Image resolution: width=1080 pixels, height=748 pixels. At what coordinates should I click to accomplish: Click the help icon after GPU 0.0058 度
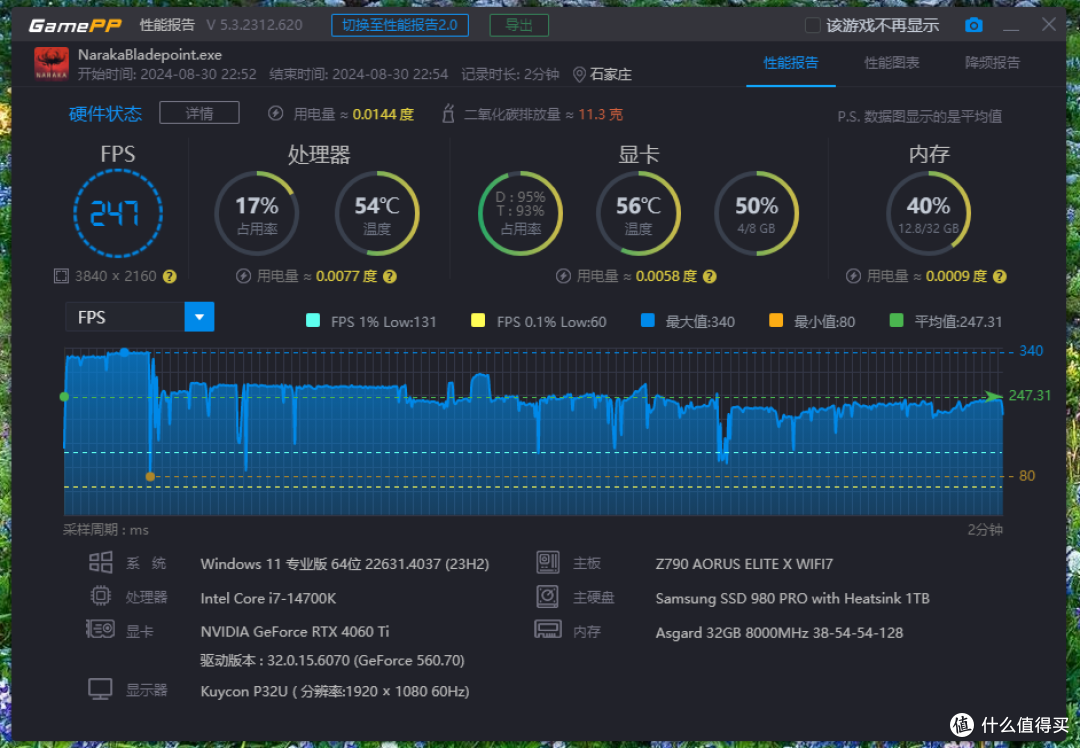click(x=710, y=277)
